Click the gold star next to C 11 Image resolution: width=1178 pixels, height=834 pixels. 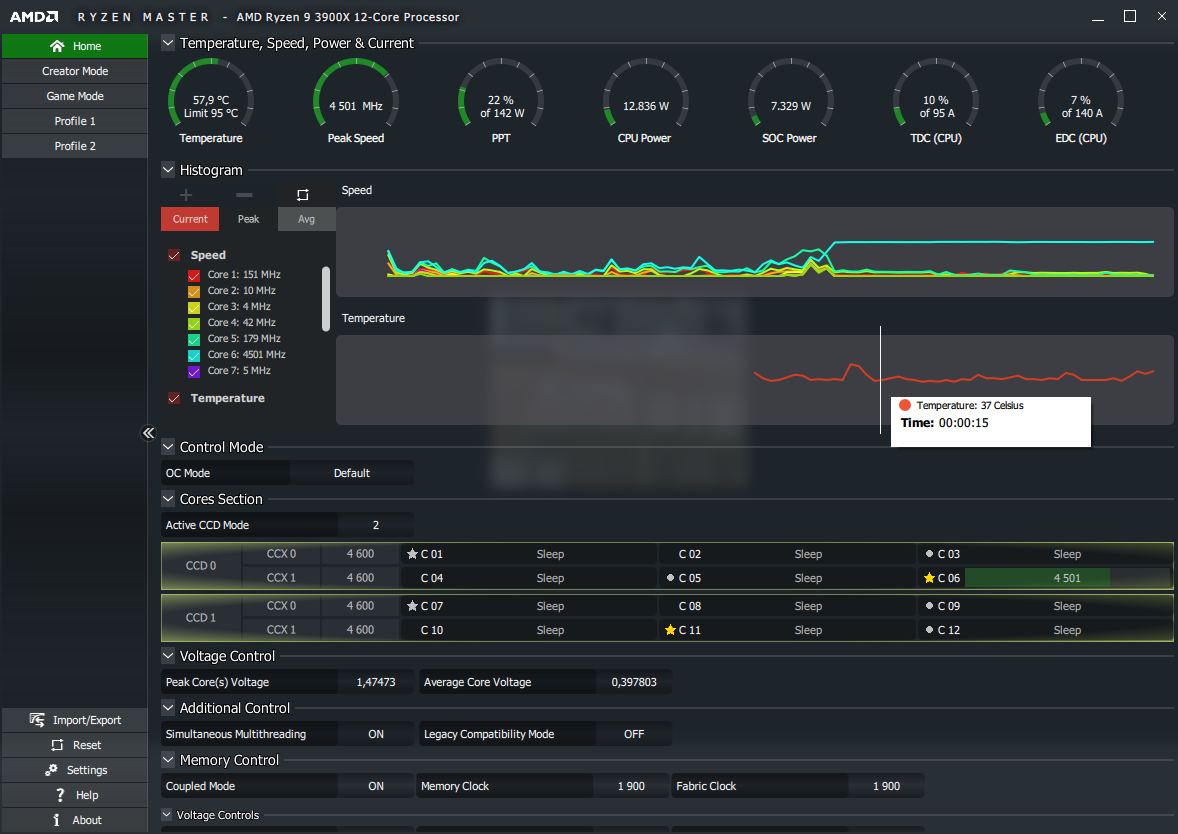670,630
